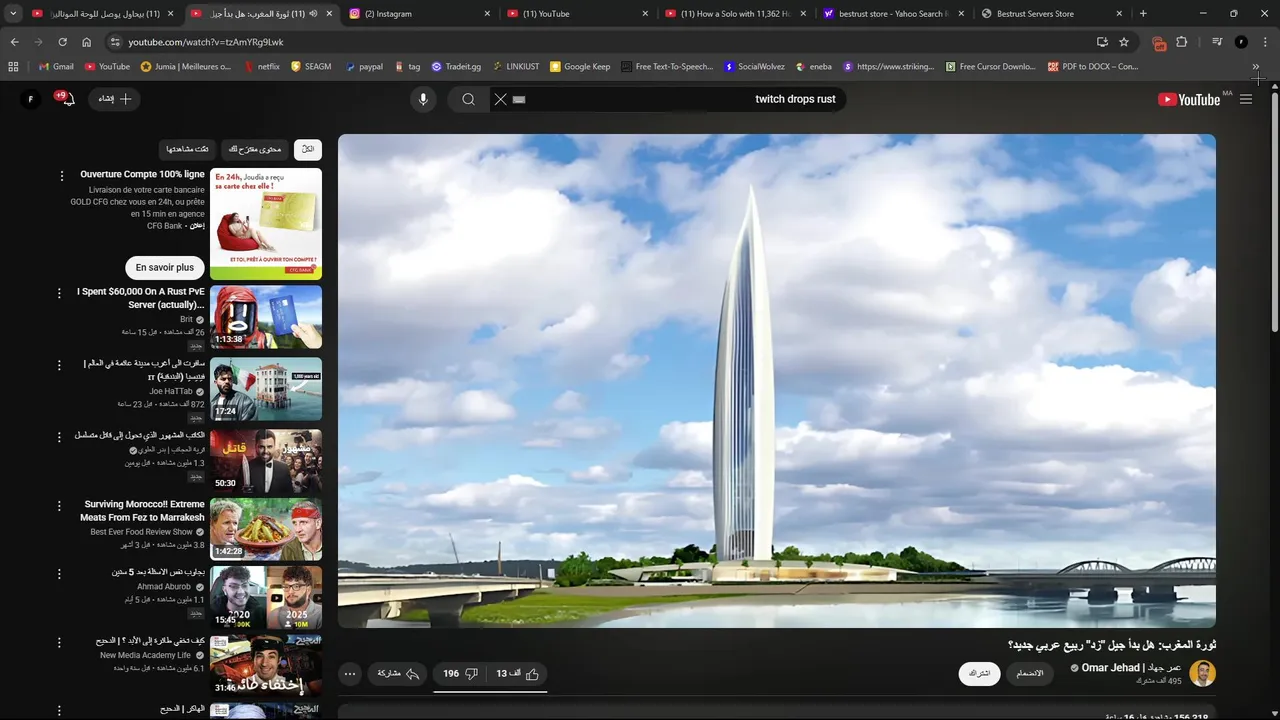Click the subscribe button for Omar Jehad
The height and width of the screenshot is (720, 1280).
979,673
